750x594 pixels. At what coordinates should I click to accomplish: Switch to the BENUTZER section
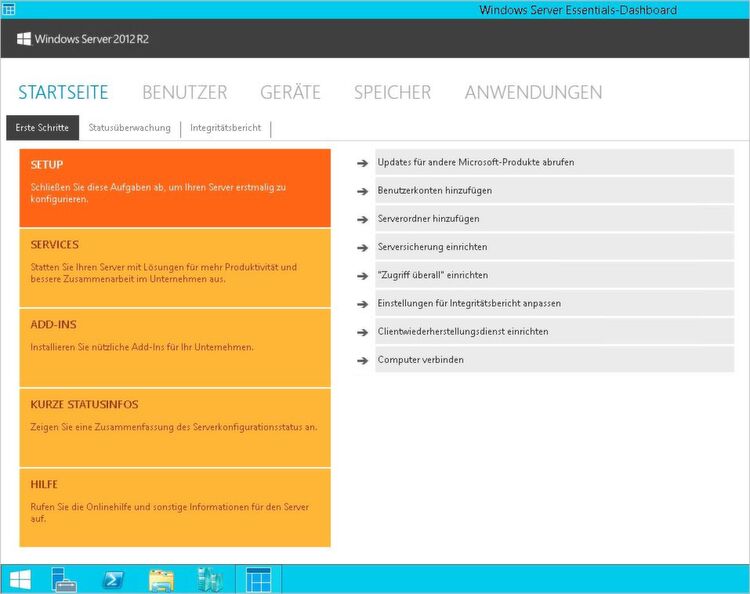185,92
